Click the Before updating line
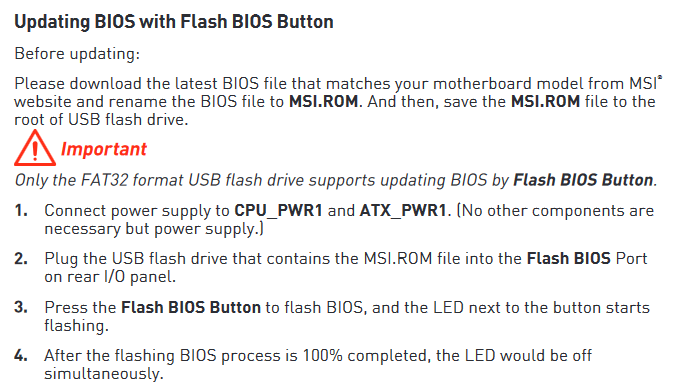 click(x=77, y=54)
